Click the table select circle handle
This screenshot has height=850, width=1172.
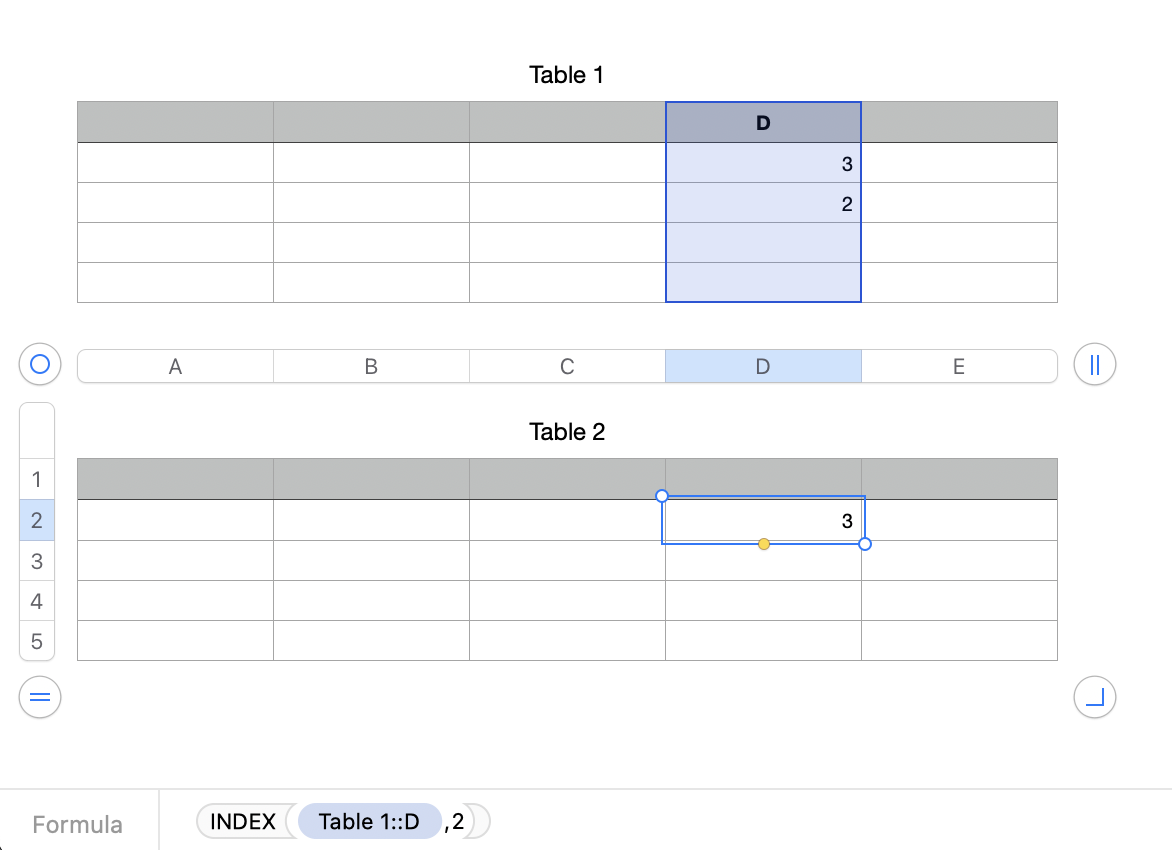click(40, 364)
